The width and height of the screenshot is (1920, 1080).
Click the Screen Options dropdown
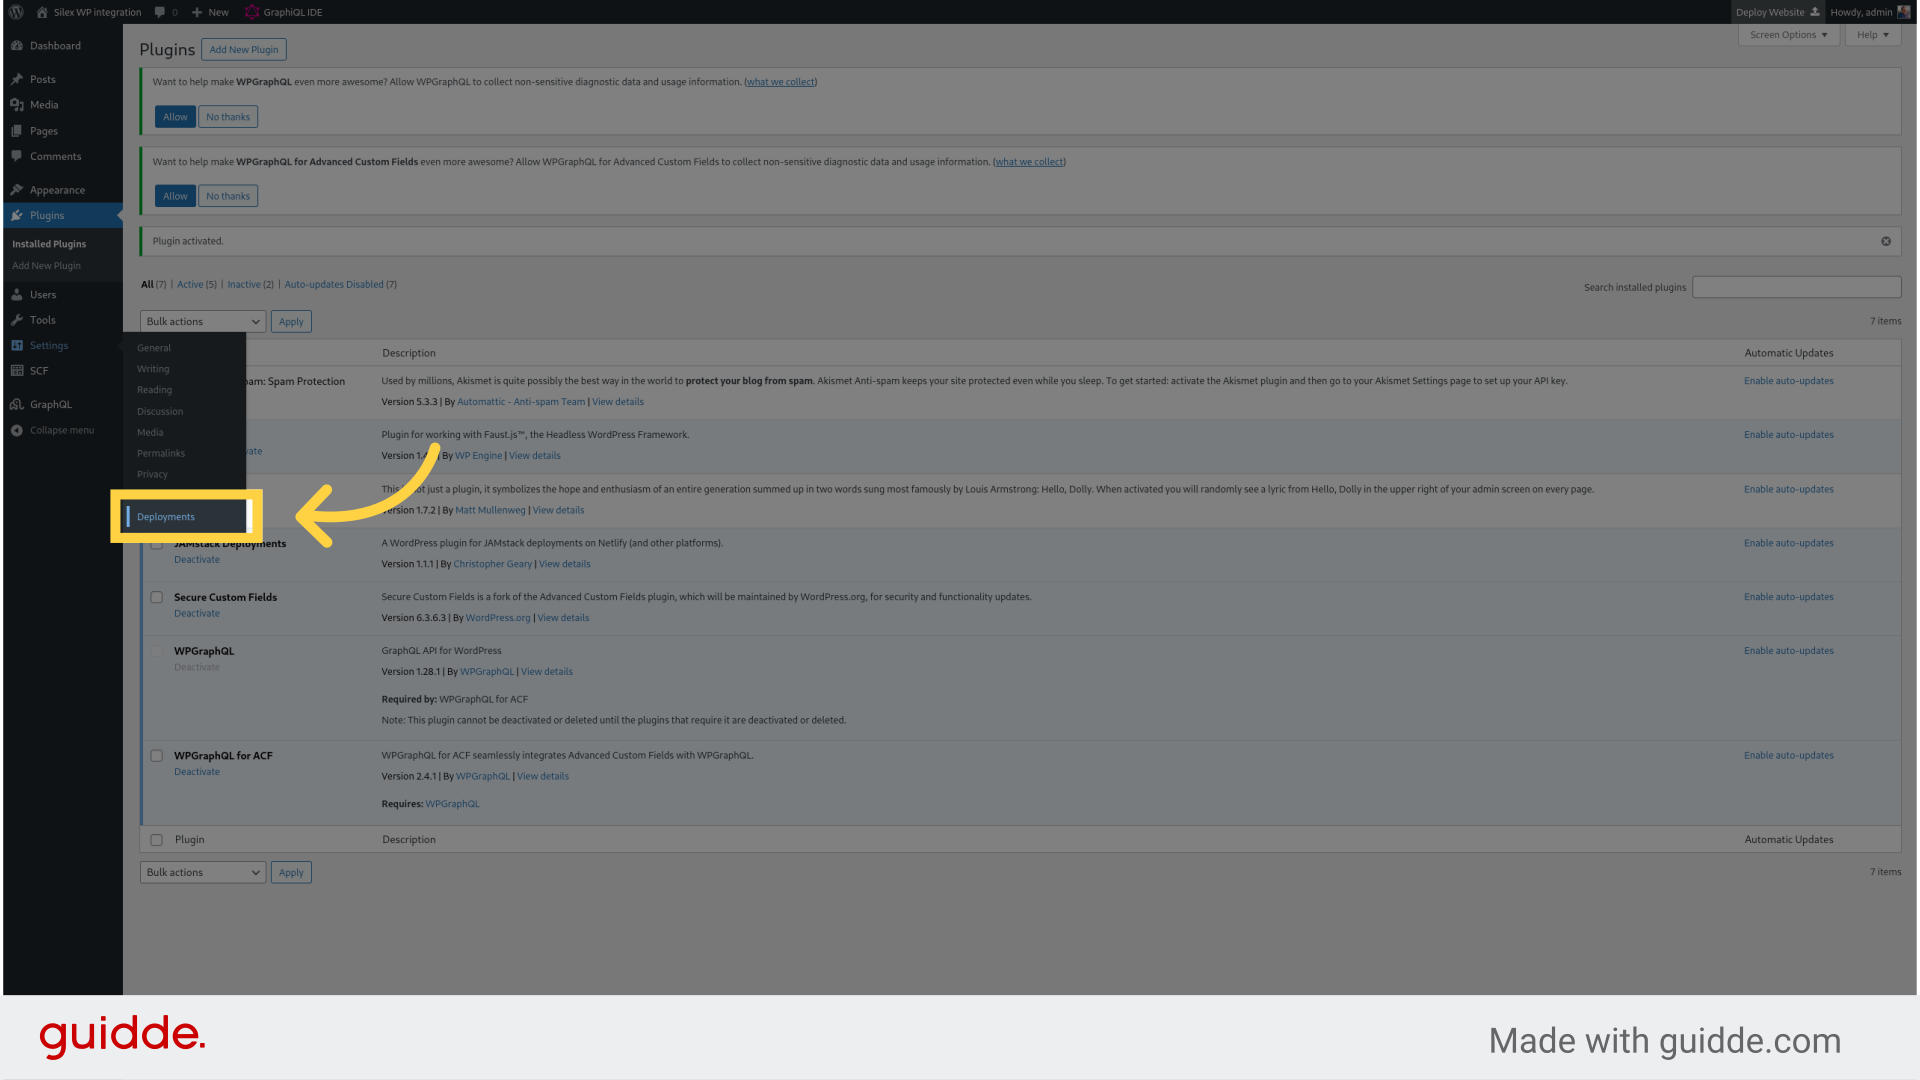[1789, 34]
